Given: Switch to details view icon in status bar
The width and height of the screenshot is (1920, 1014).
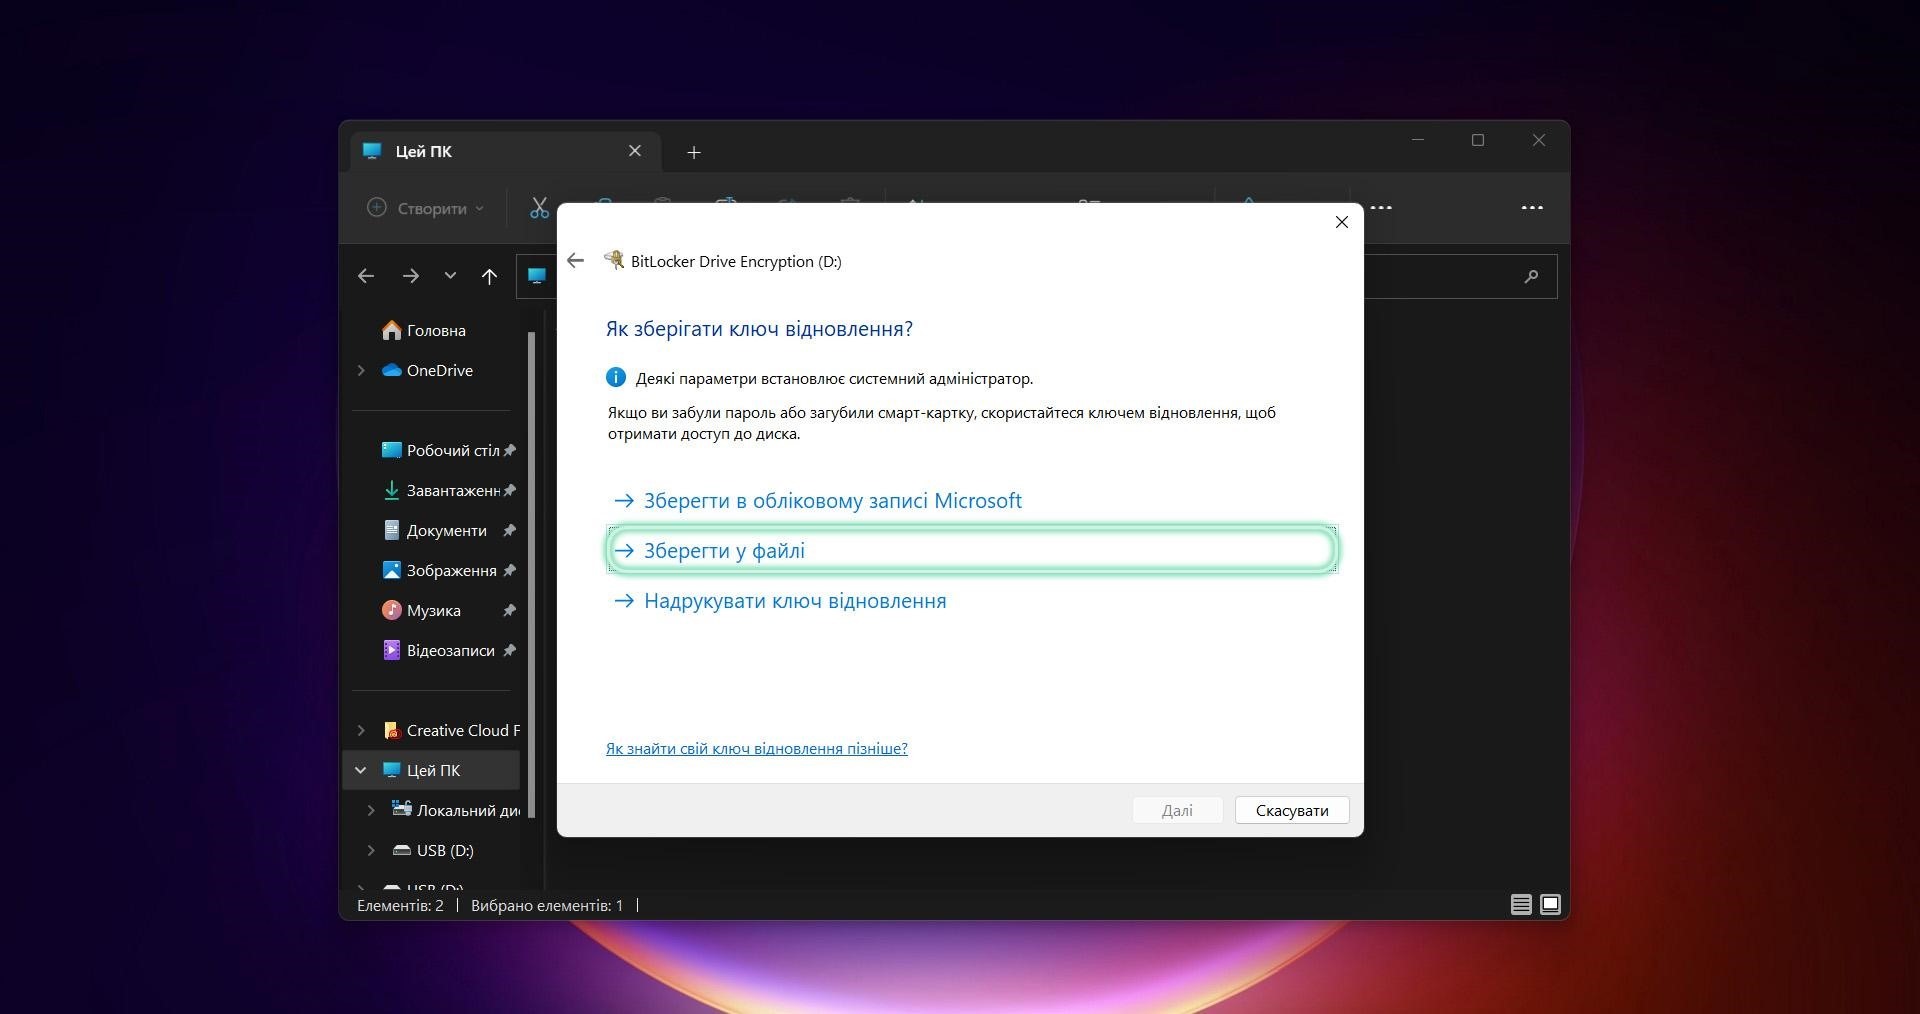Looking at the screenshot, I should pyautogui.click(x=1520, y=905).
